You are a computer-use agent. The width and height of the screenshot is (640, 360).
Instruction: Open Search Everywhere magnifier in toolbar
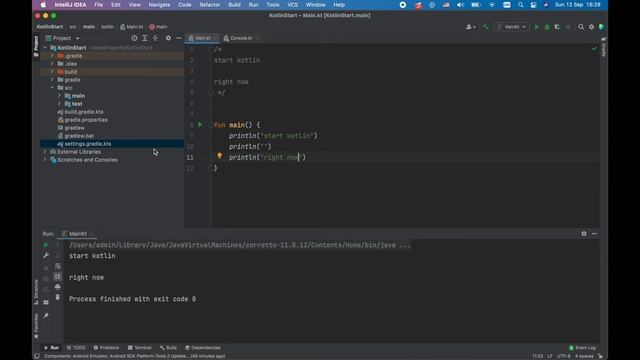[x=581, y=27]
